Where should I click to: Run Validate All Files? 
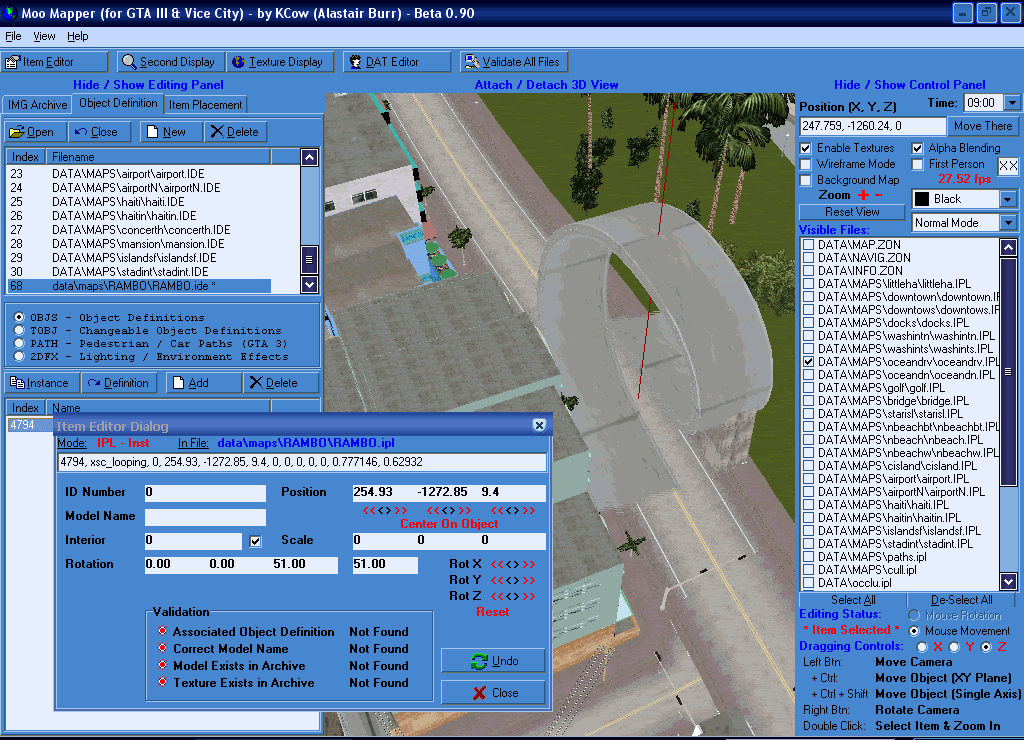click(513, 62)
